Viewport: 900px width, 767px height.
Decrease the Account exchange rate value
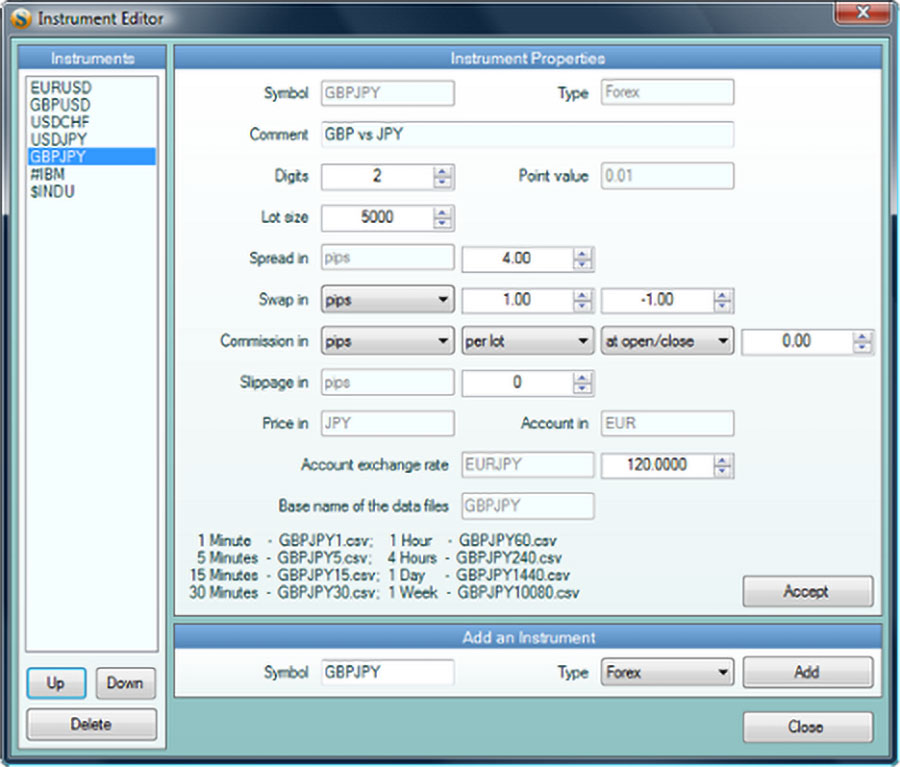tap(723, 471)
